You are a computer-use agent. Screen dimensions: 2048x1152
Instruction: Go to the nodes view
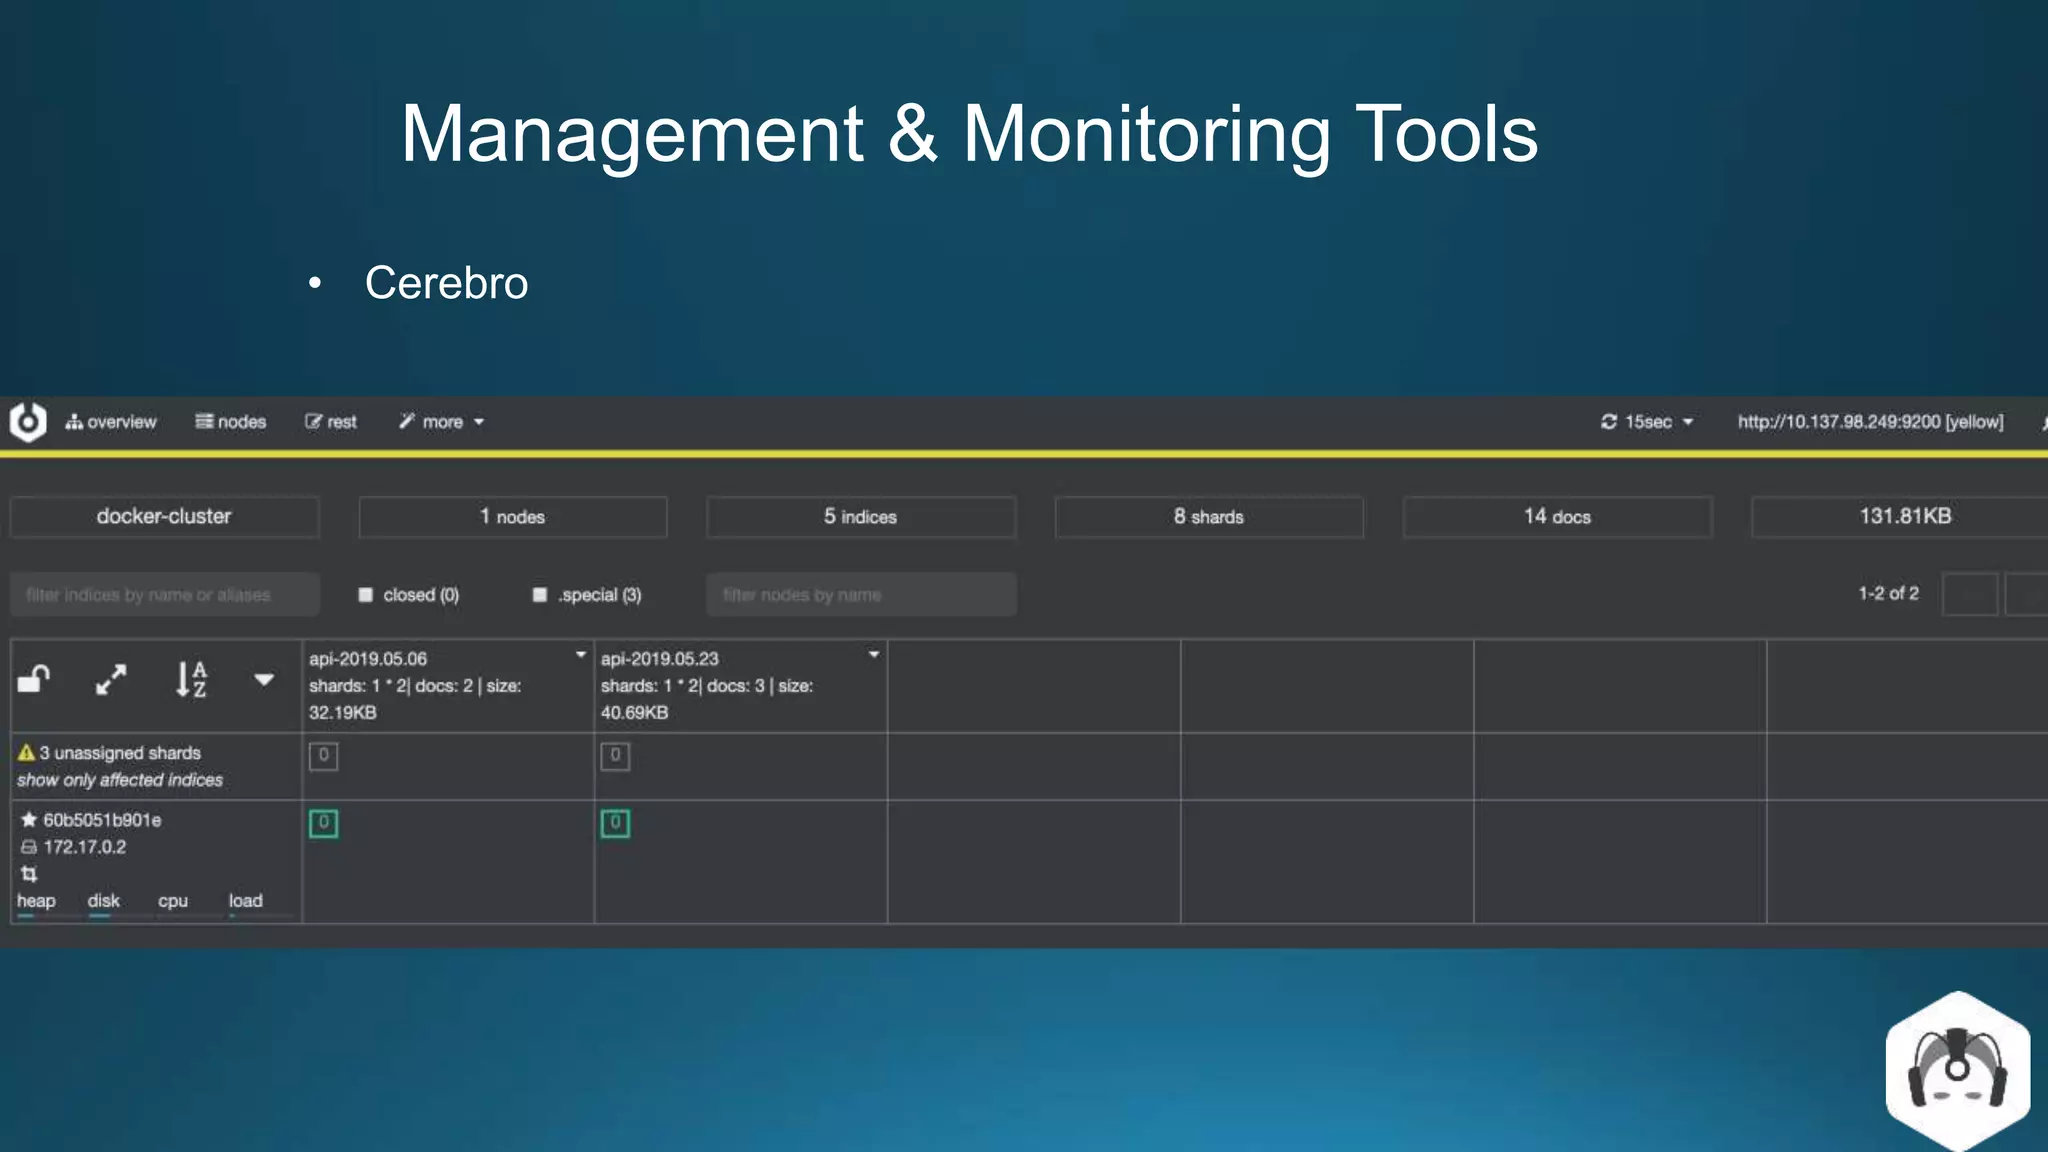[231, 422]
